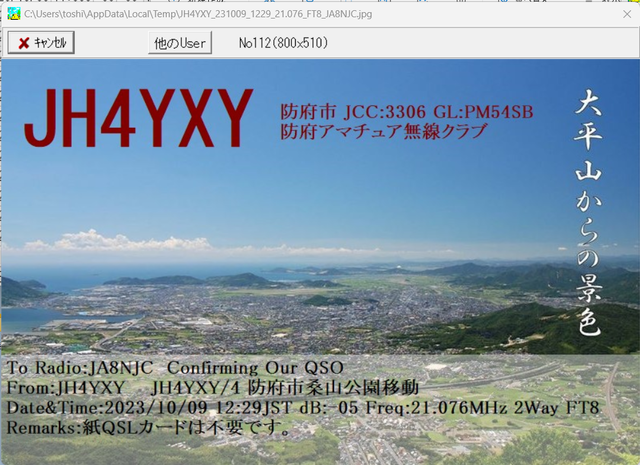The image size is (640, 465).
Task: Open the 他のUser button
Action: click(180, 42)
